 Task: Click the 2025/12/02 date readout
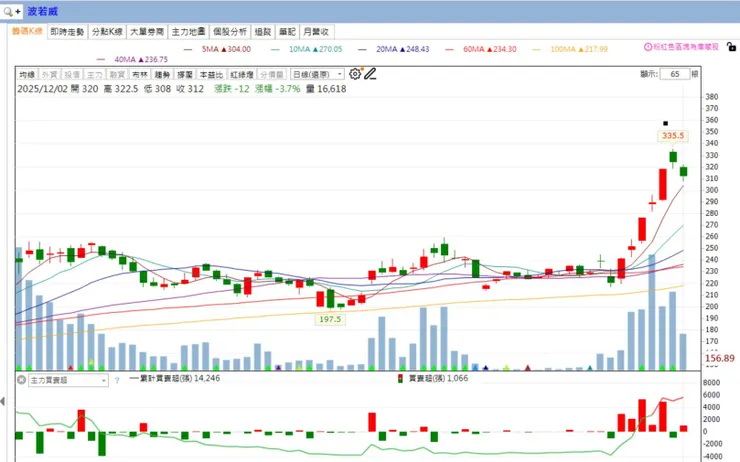point(42,89)
